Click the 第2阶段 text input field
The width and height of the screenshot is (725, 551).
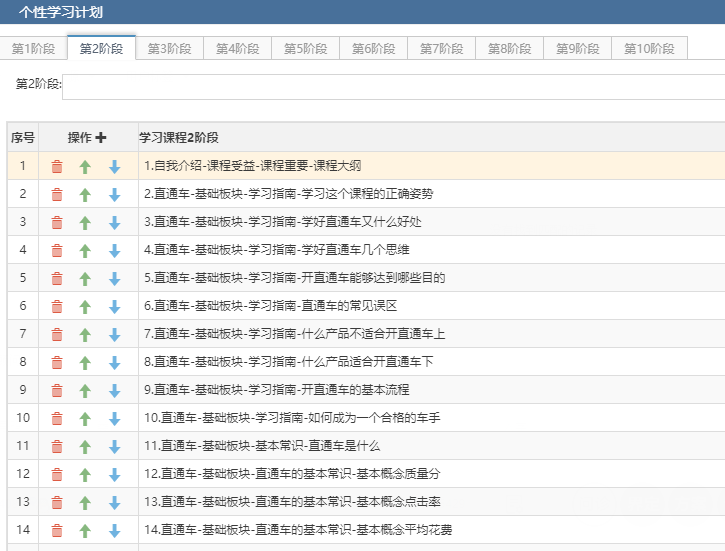click(x=393, y=86)
